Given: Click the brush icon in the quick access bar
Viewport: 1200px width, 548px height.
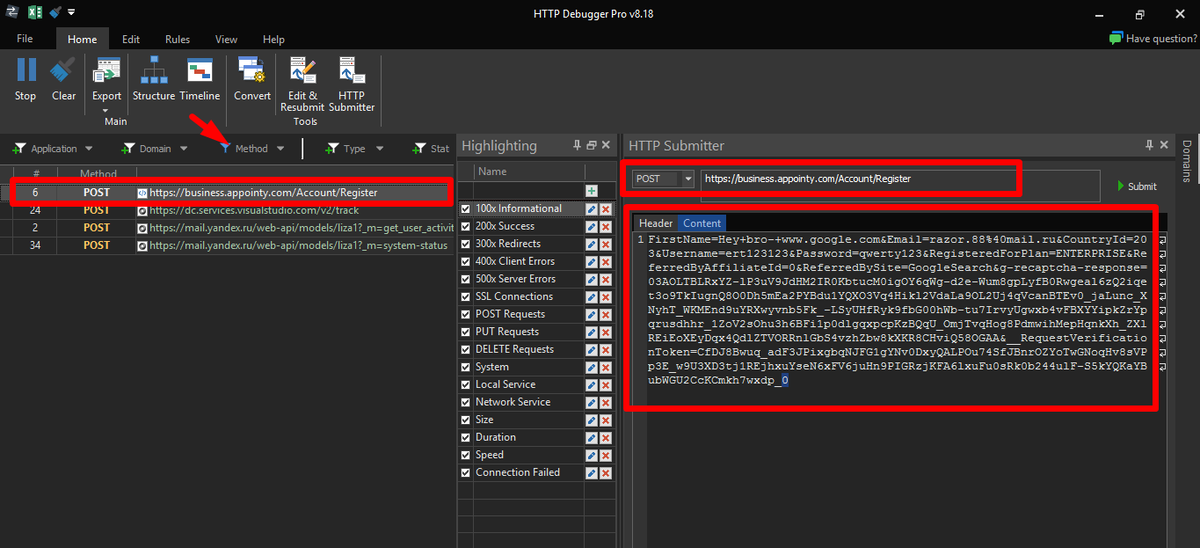Looking at the screenshot, I should 55,12.
